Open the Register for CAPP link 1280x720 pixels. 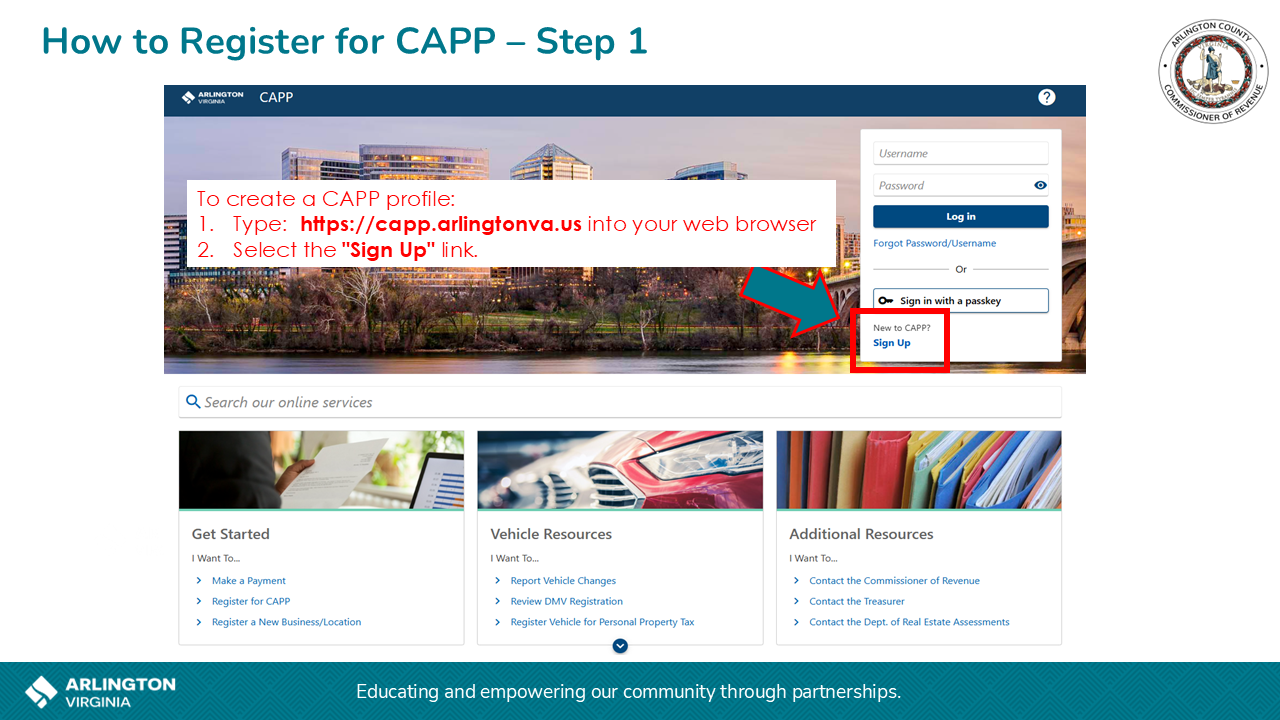(x=251, y=601)
